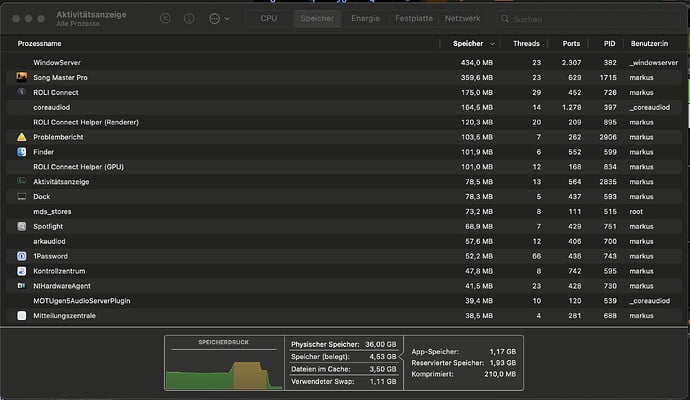The image size is (690, 400).
Task: Click the Problembericht warning icon
Action: point(22,137)
